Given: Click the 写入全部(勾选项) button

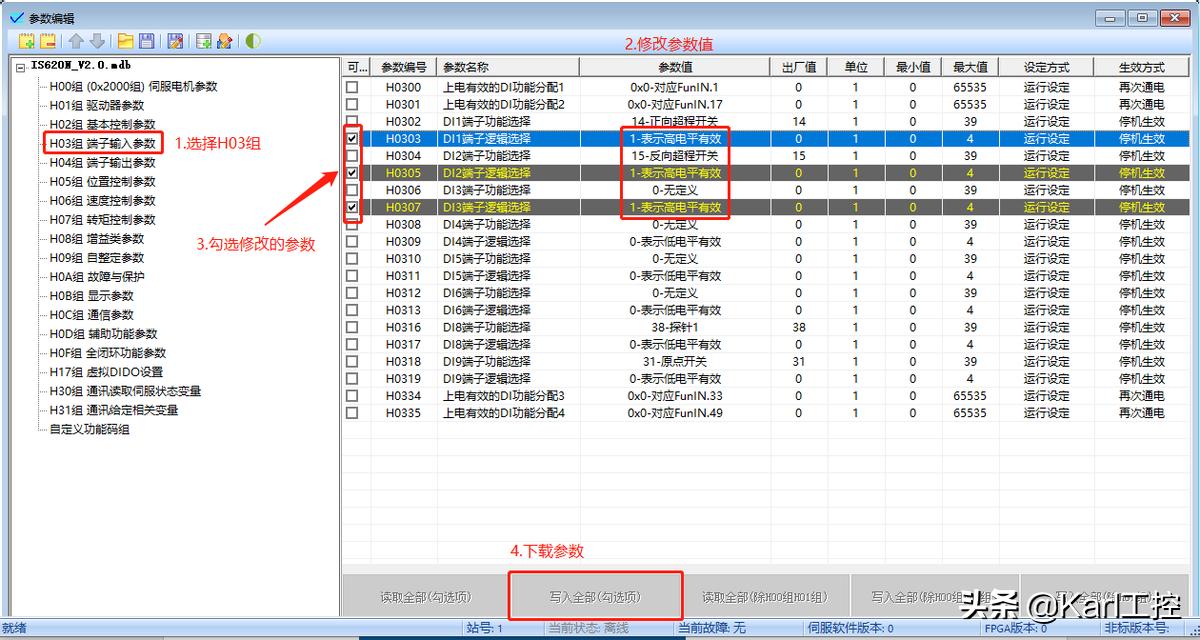Looking at the screenshot, I should click(x=596, y=597).
